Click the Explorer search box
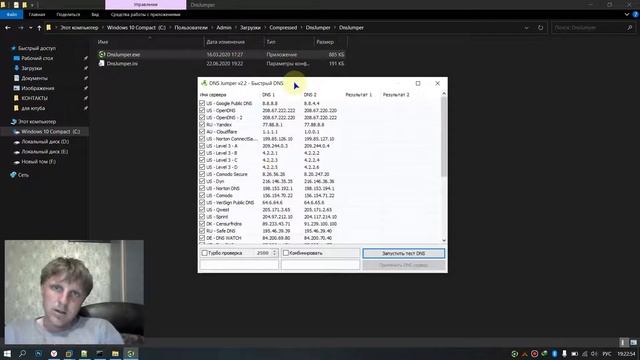Screen dimensions: 640x360 click(592, 28)
